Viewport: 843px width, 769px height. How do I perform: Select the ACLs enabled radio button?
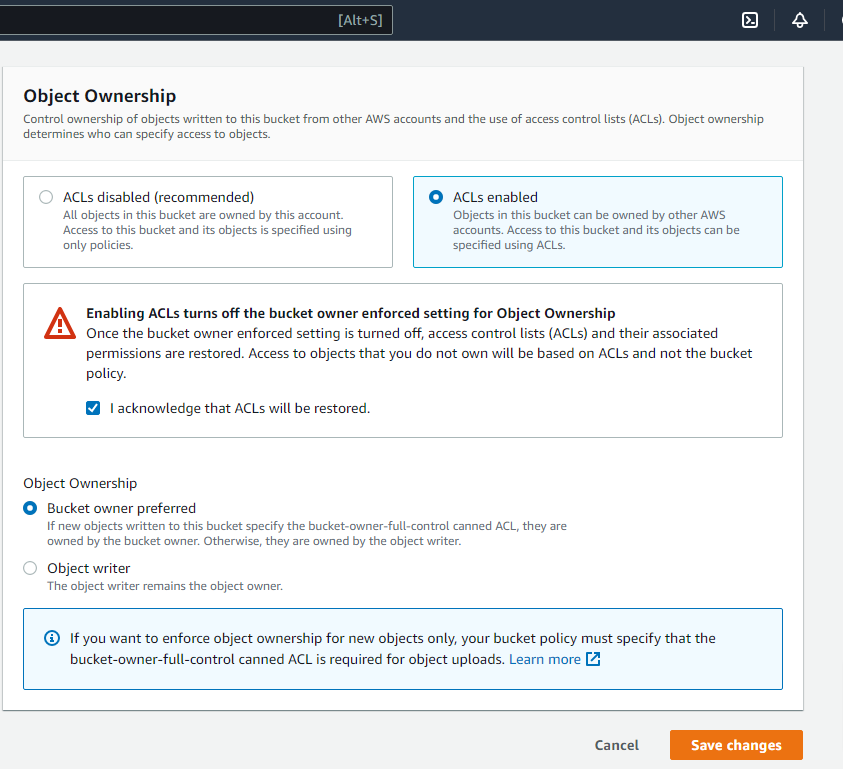coord(436,197)
